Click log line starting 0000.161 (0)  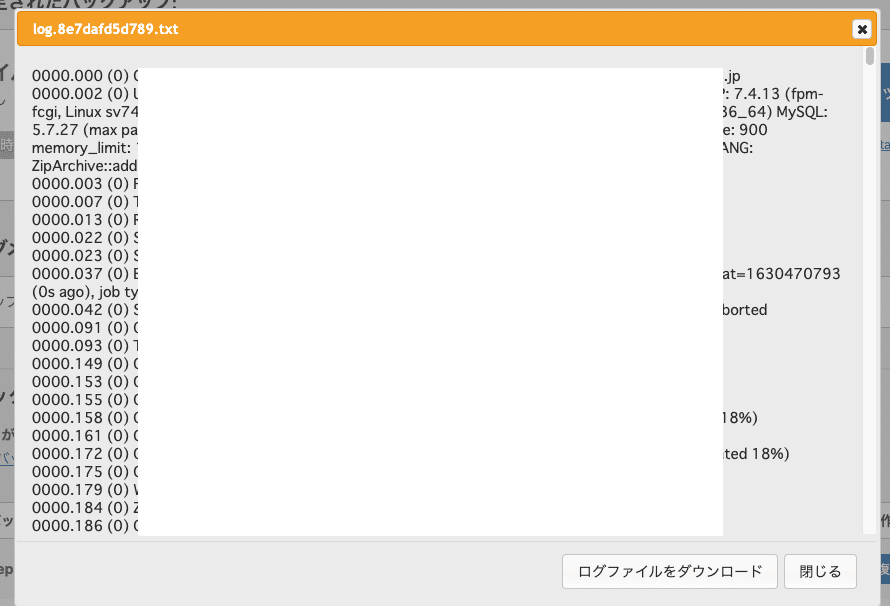click(x=85, y=436)
